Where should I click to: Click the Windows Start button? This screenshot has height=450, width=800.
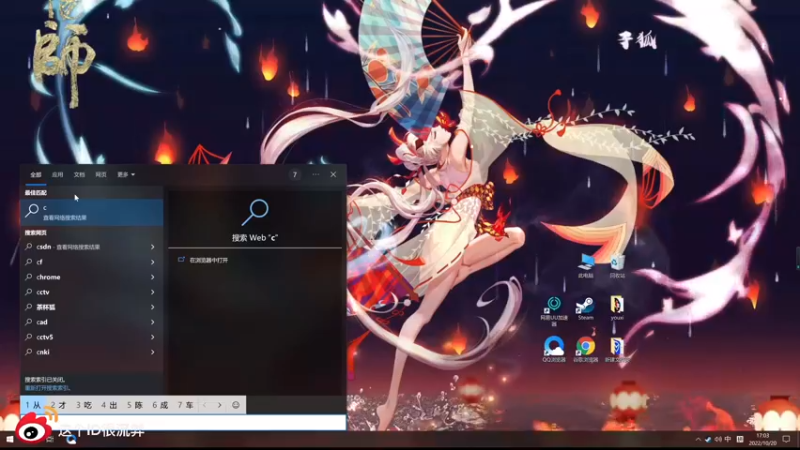9,439
